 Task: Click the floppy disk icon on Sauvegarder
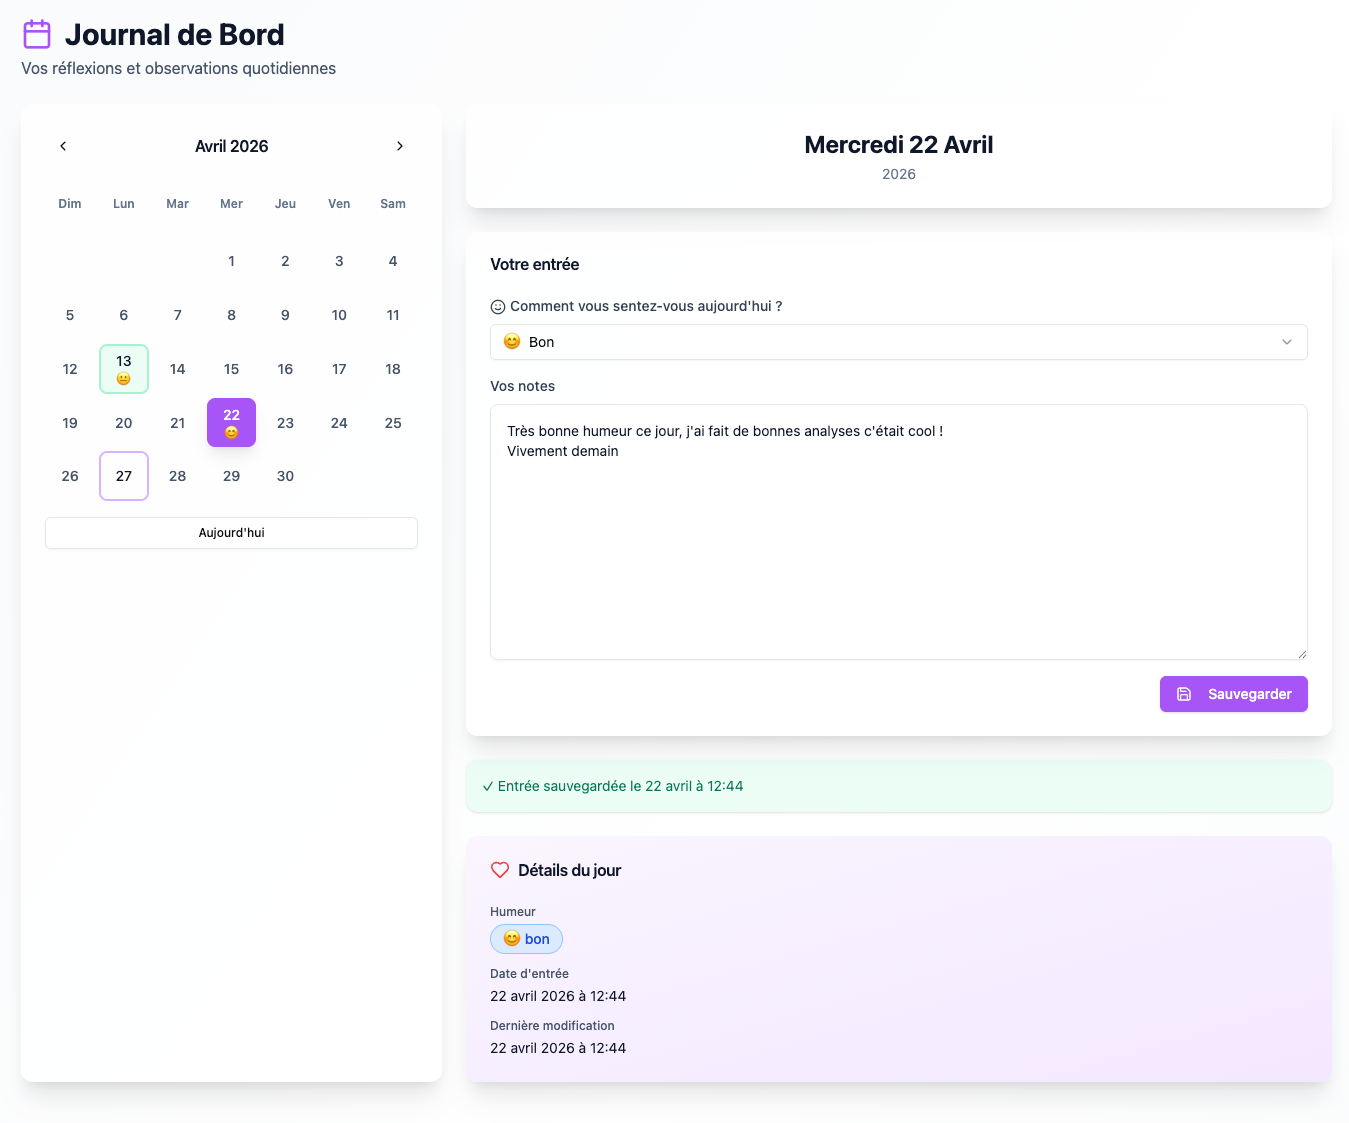[x=1184, y=694]
